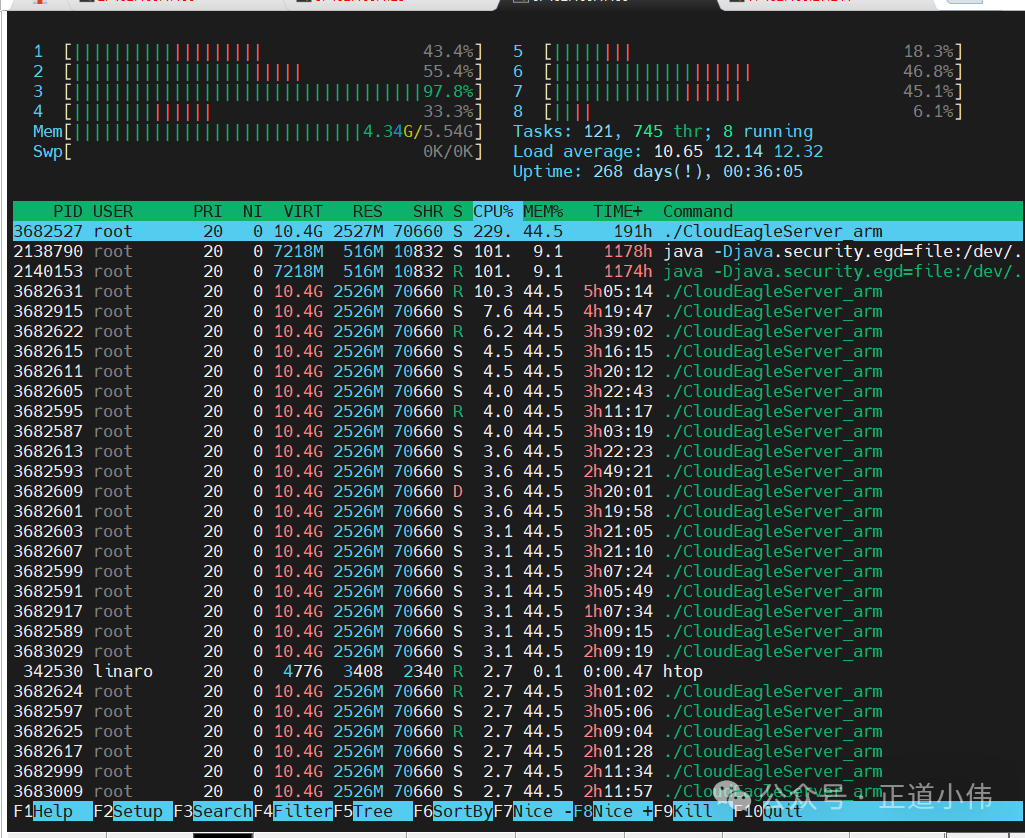Image resolution: width=1025 pixels, height=838 pixels.
Task: Click CPU 6 usage meter at 46.8%
Action: [x=738, y=71]
